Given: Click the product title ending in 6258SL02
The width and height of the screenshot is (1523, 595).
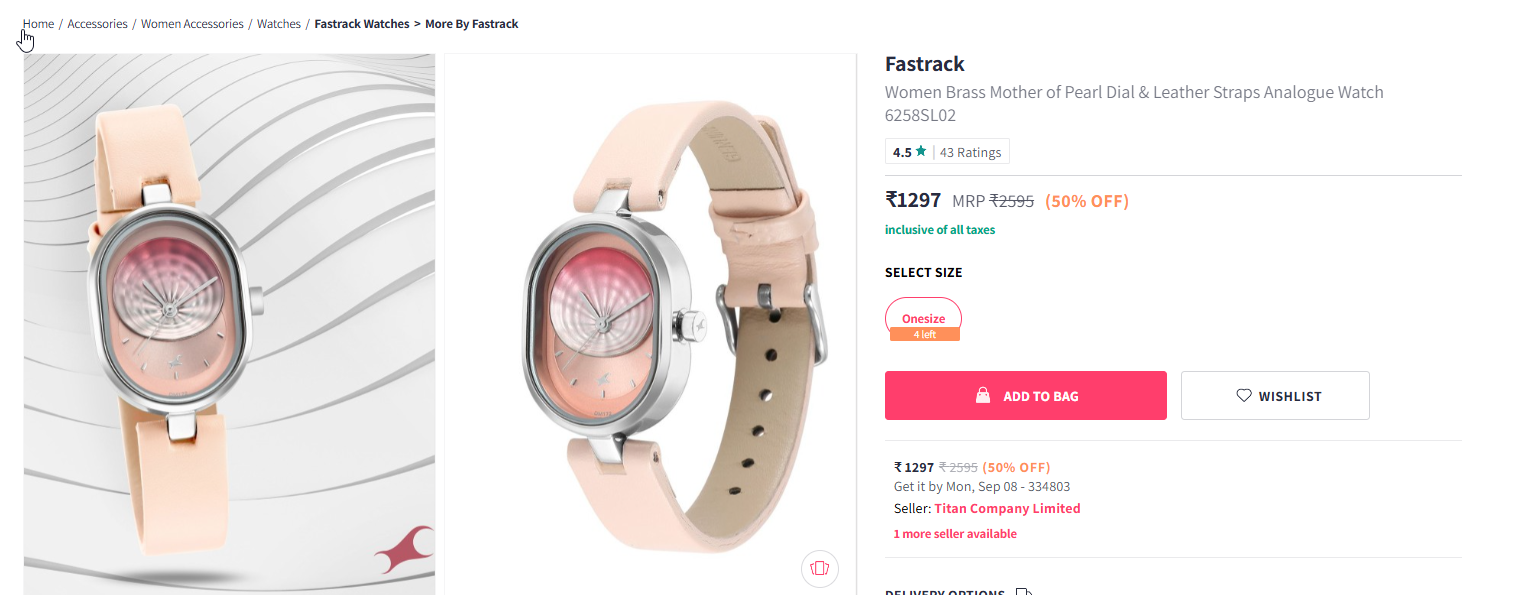Looking at the screenshot, I should [x=1134, y=103].
